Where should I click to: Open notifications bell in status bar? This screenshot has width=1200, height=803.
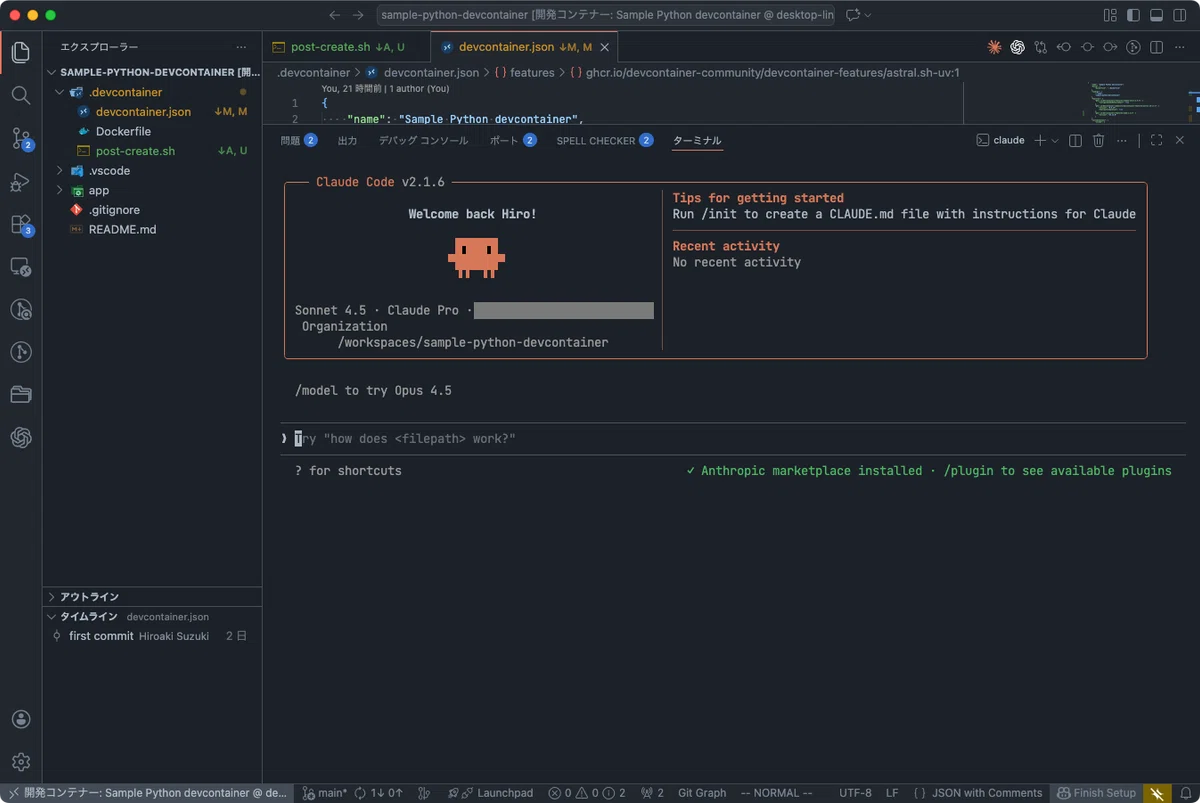pyautogui.click(x=1186, y=793)
